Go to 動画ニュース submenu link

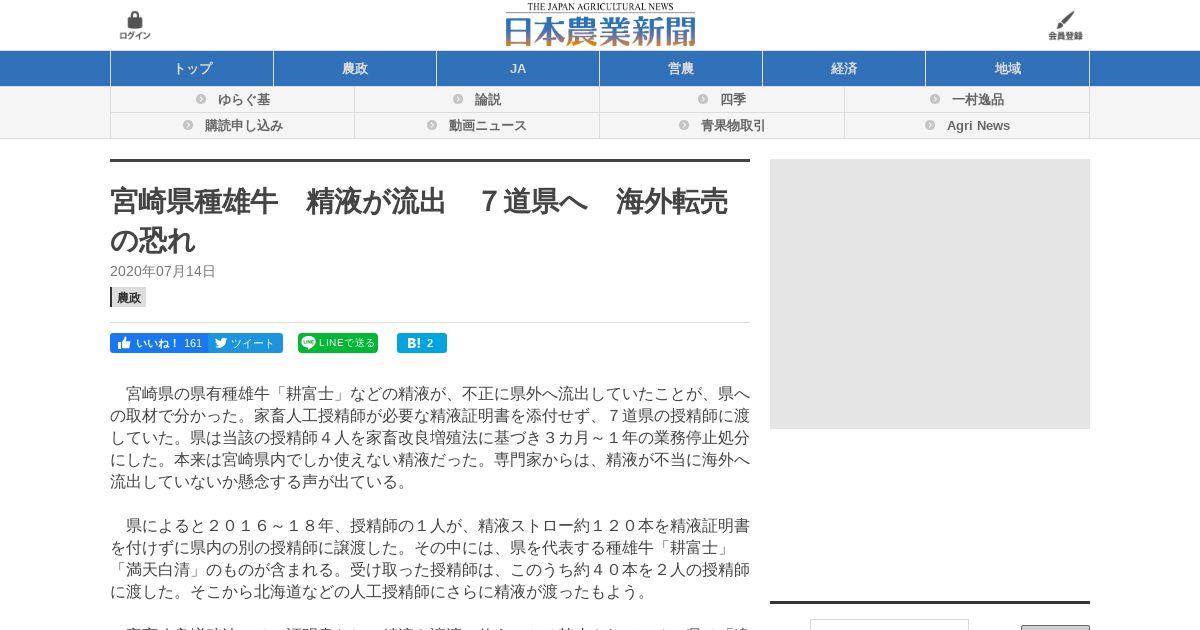click(477, 125)
